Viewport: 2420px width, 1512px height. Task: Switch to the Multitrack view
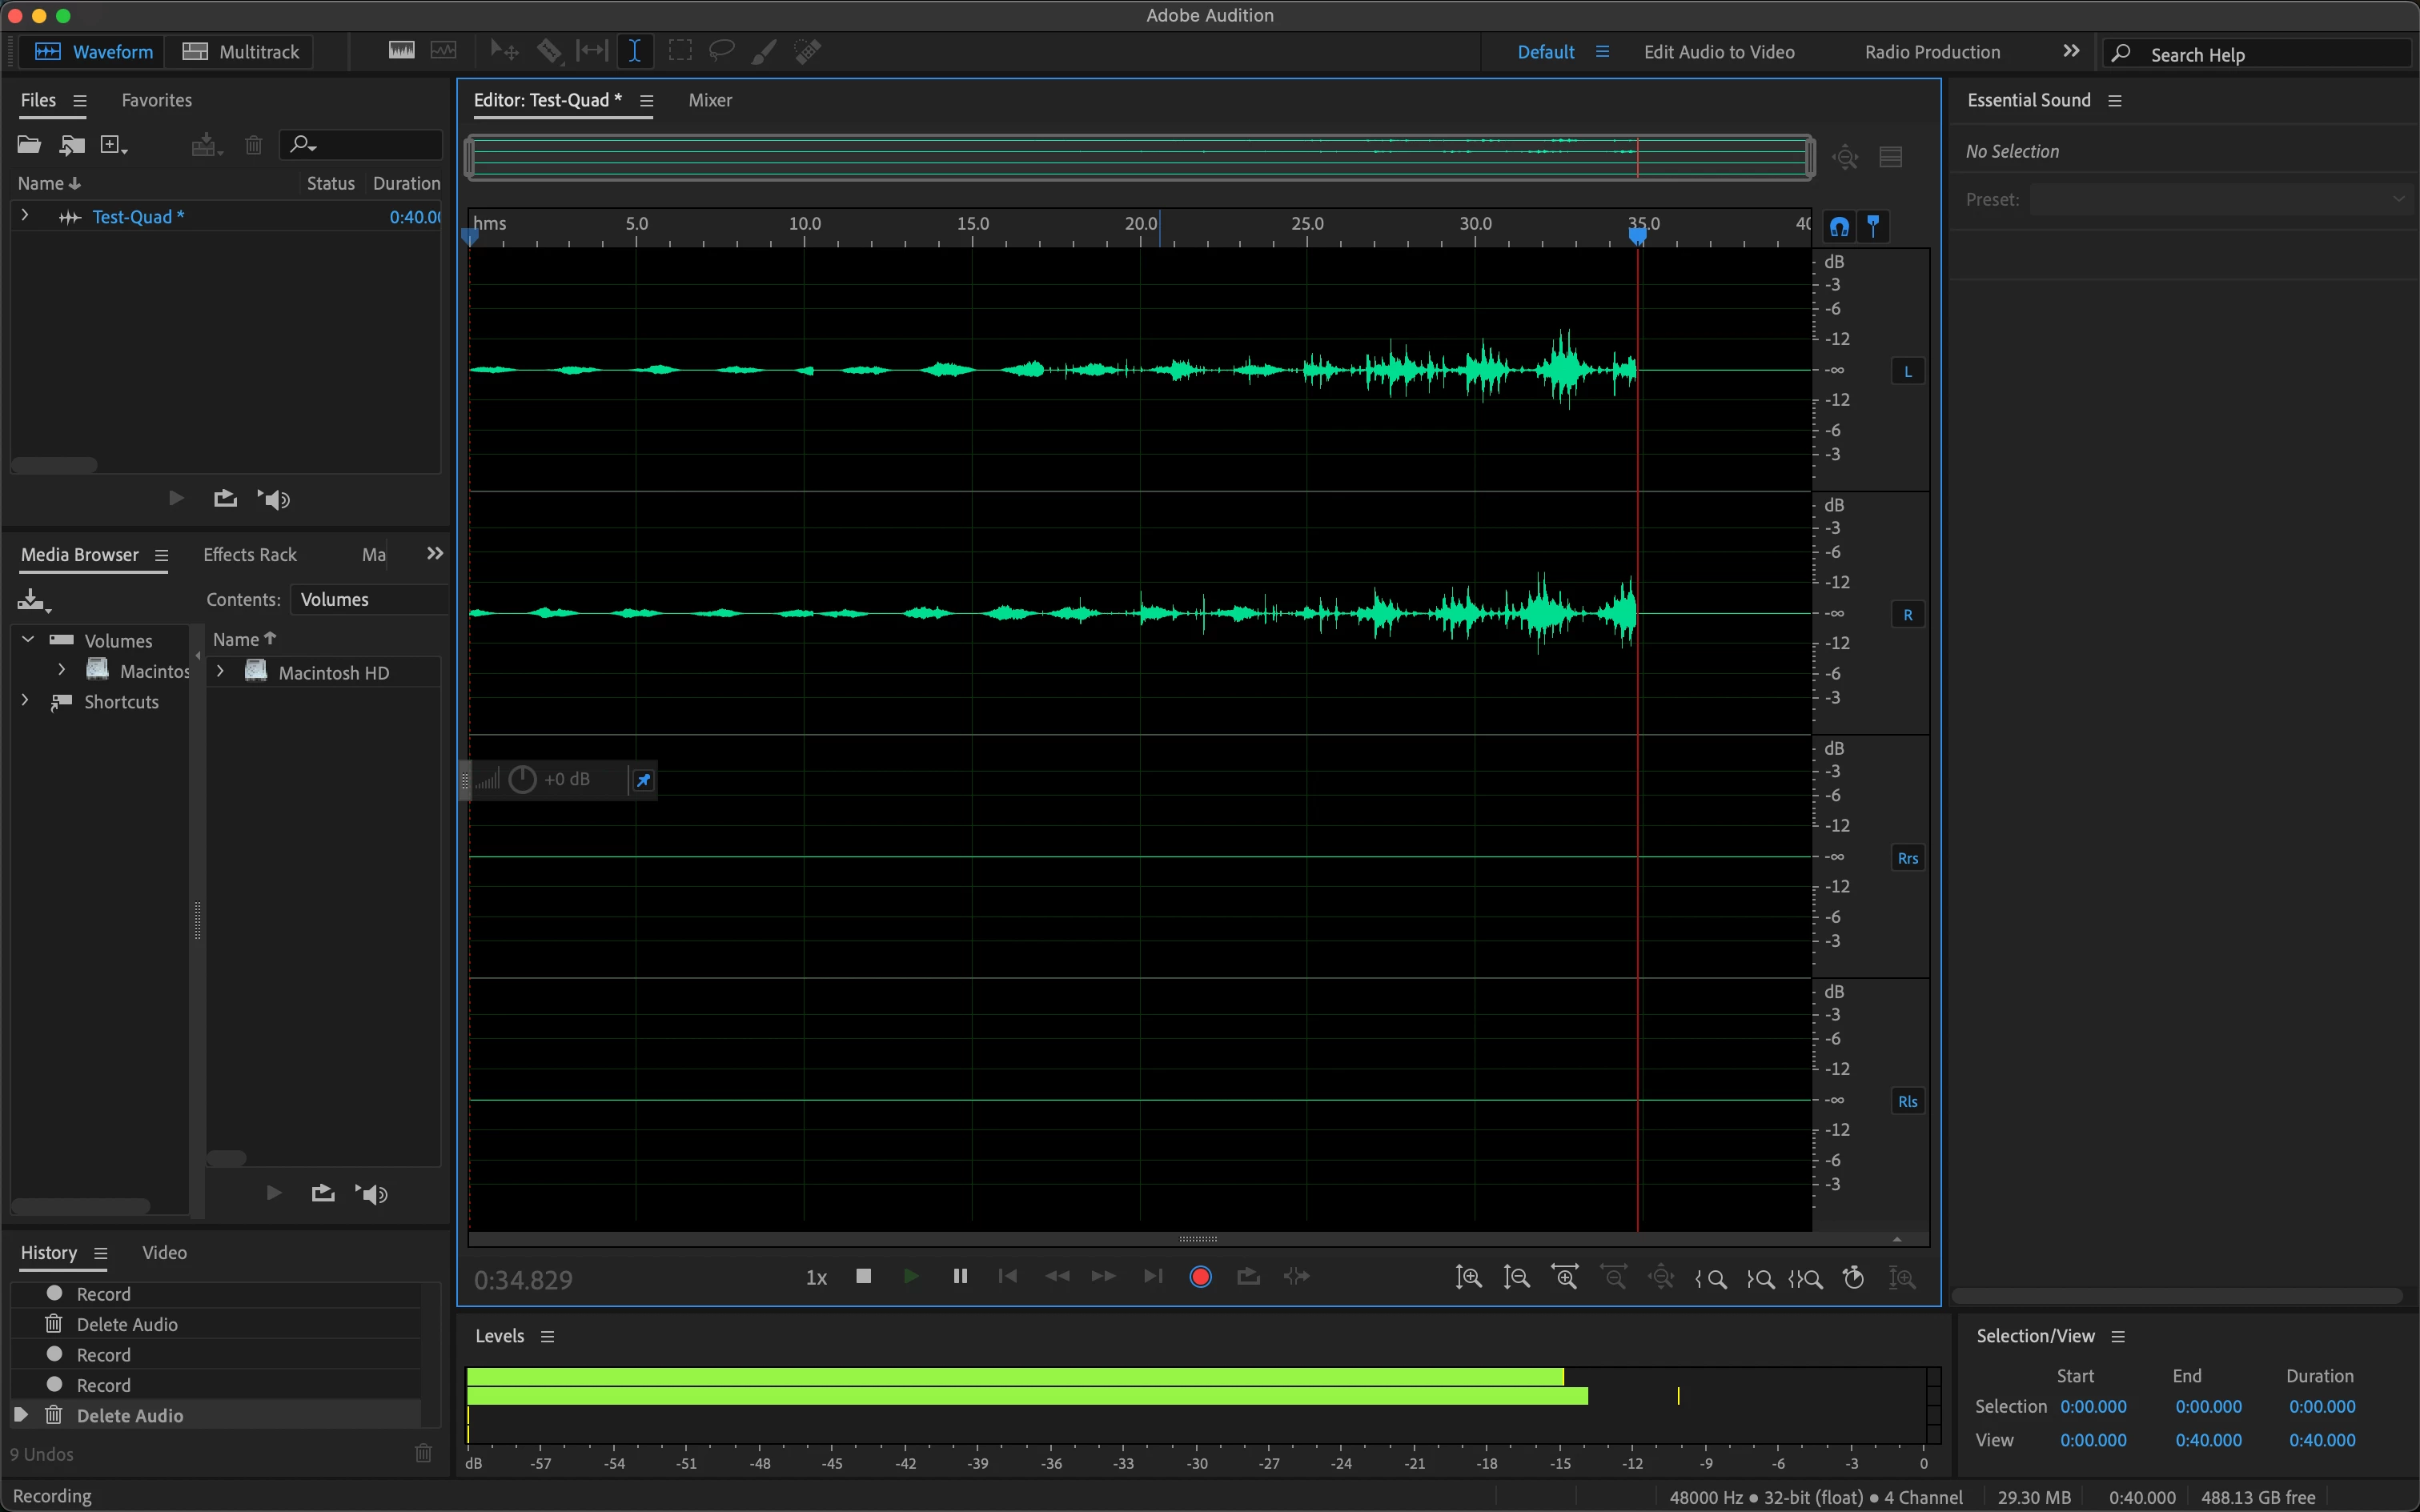coord(241,52)
